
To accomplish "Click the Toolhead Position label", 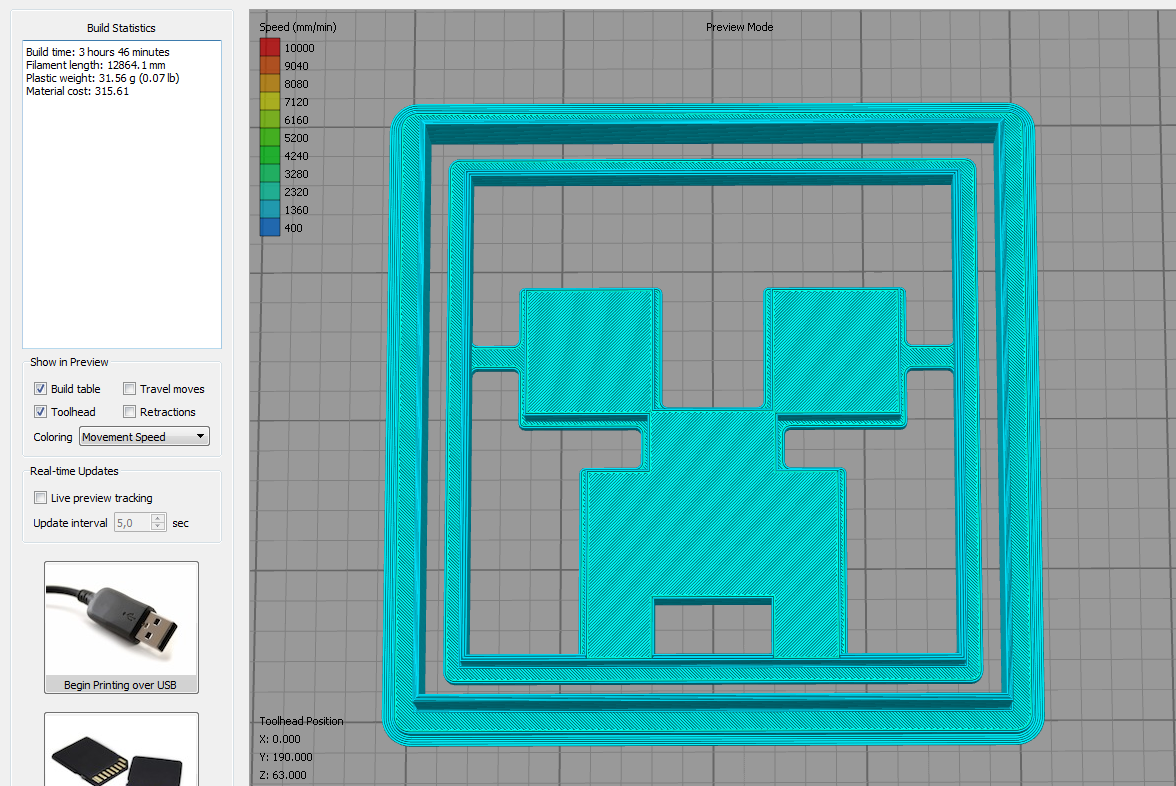I will tap(301, 721).
